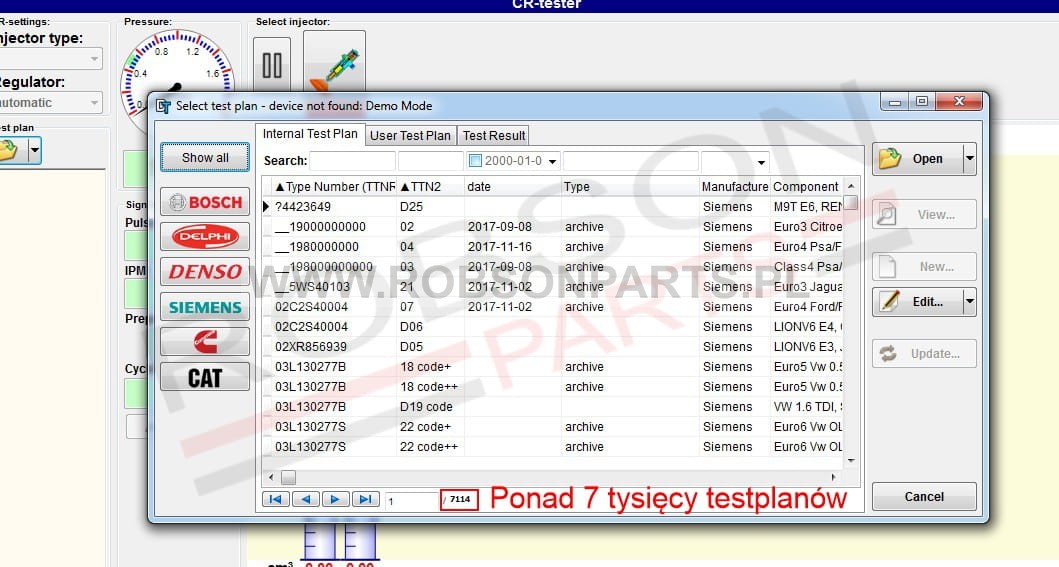
Task: Select the Denso manufacturer filter
Action: click(205, 272)
